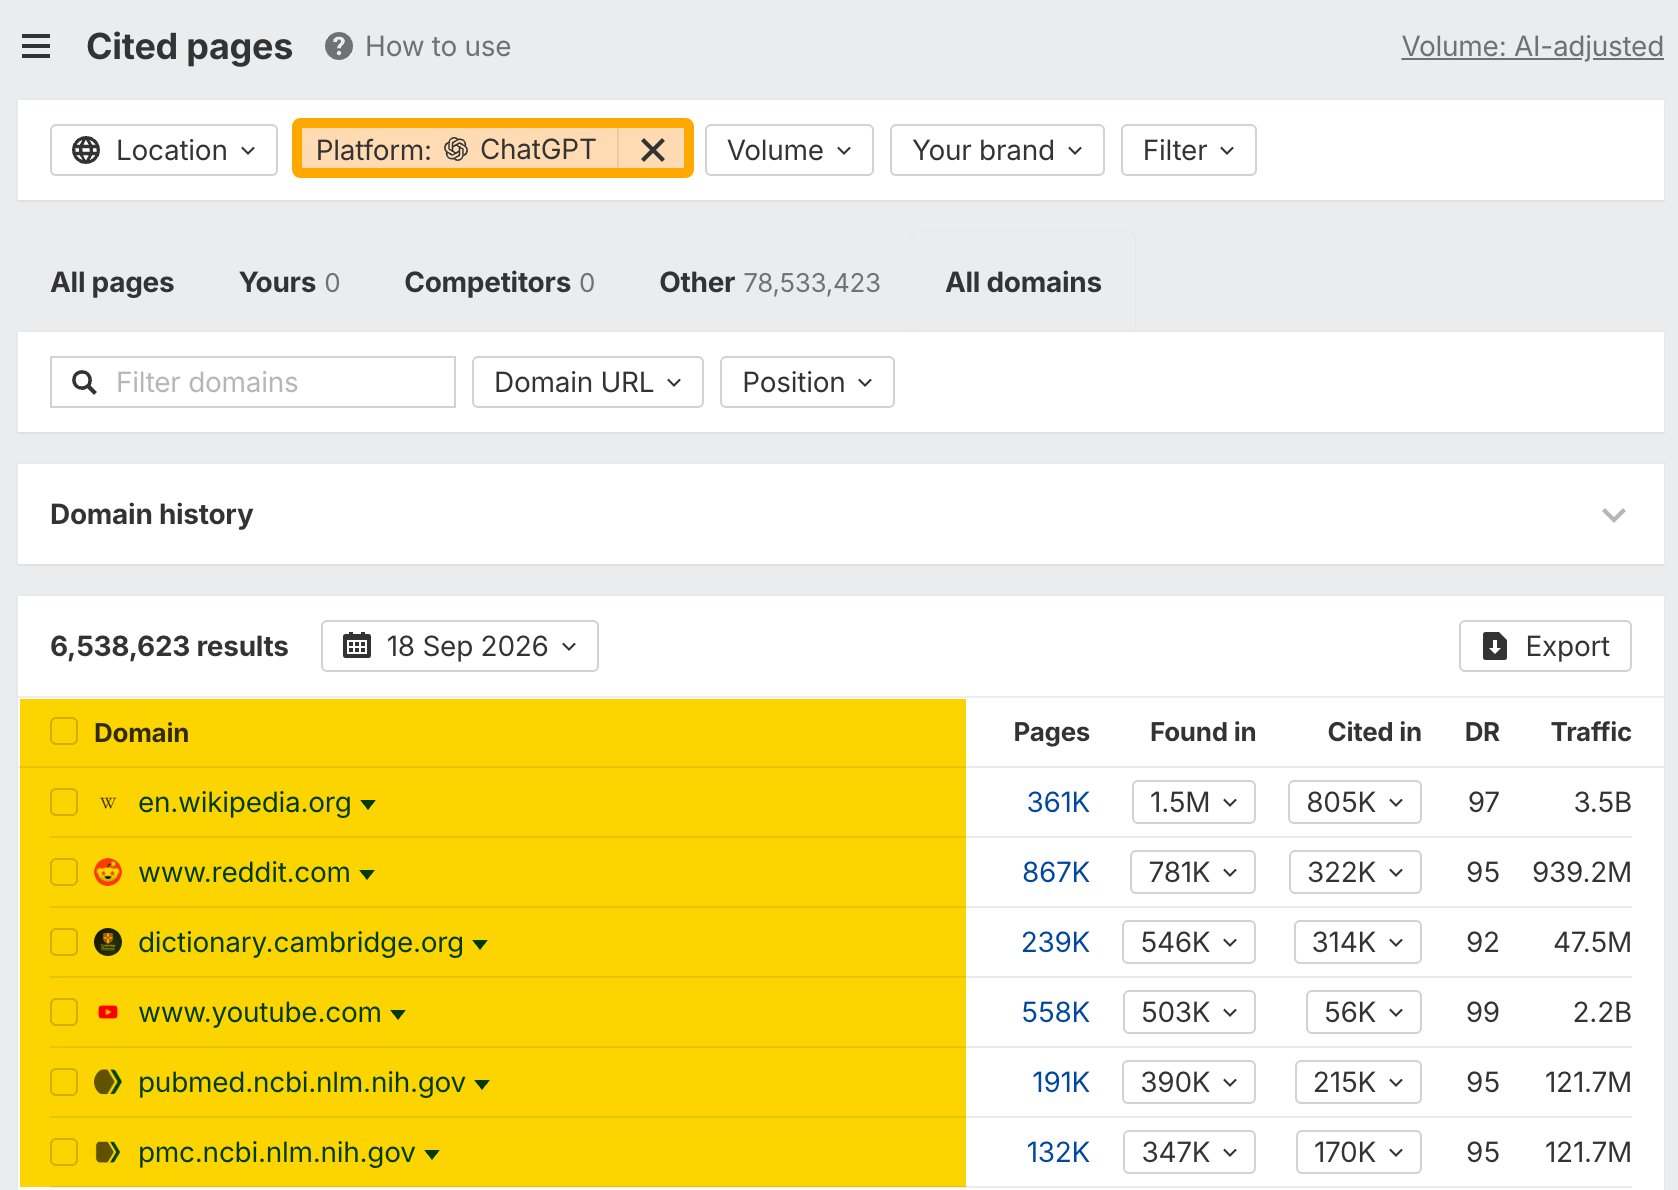
Task: Click the Cambridge dictionary favicon
Action: (108, 942)
